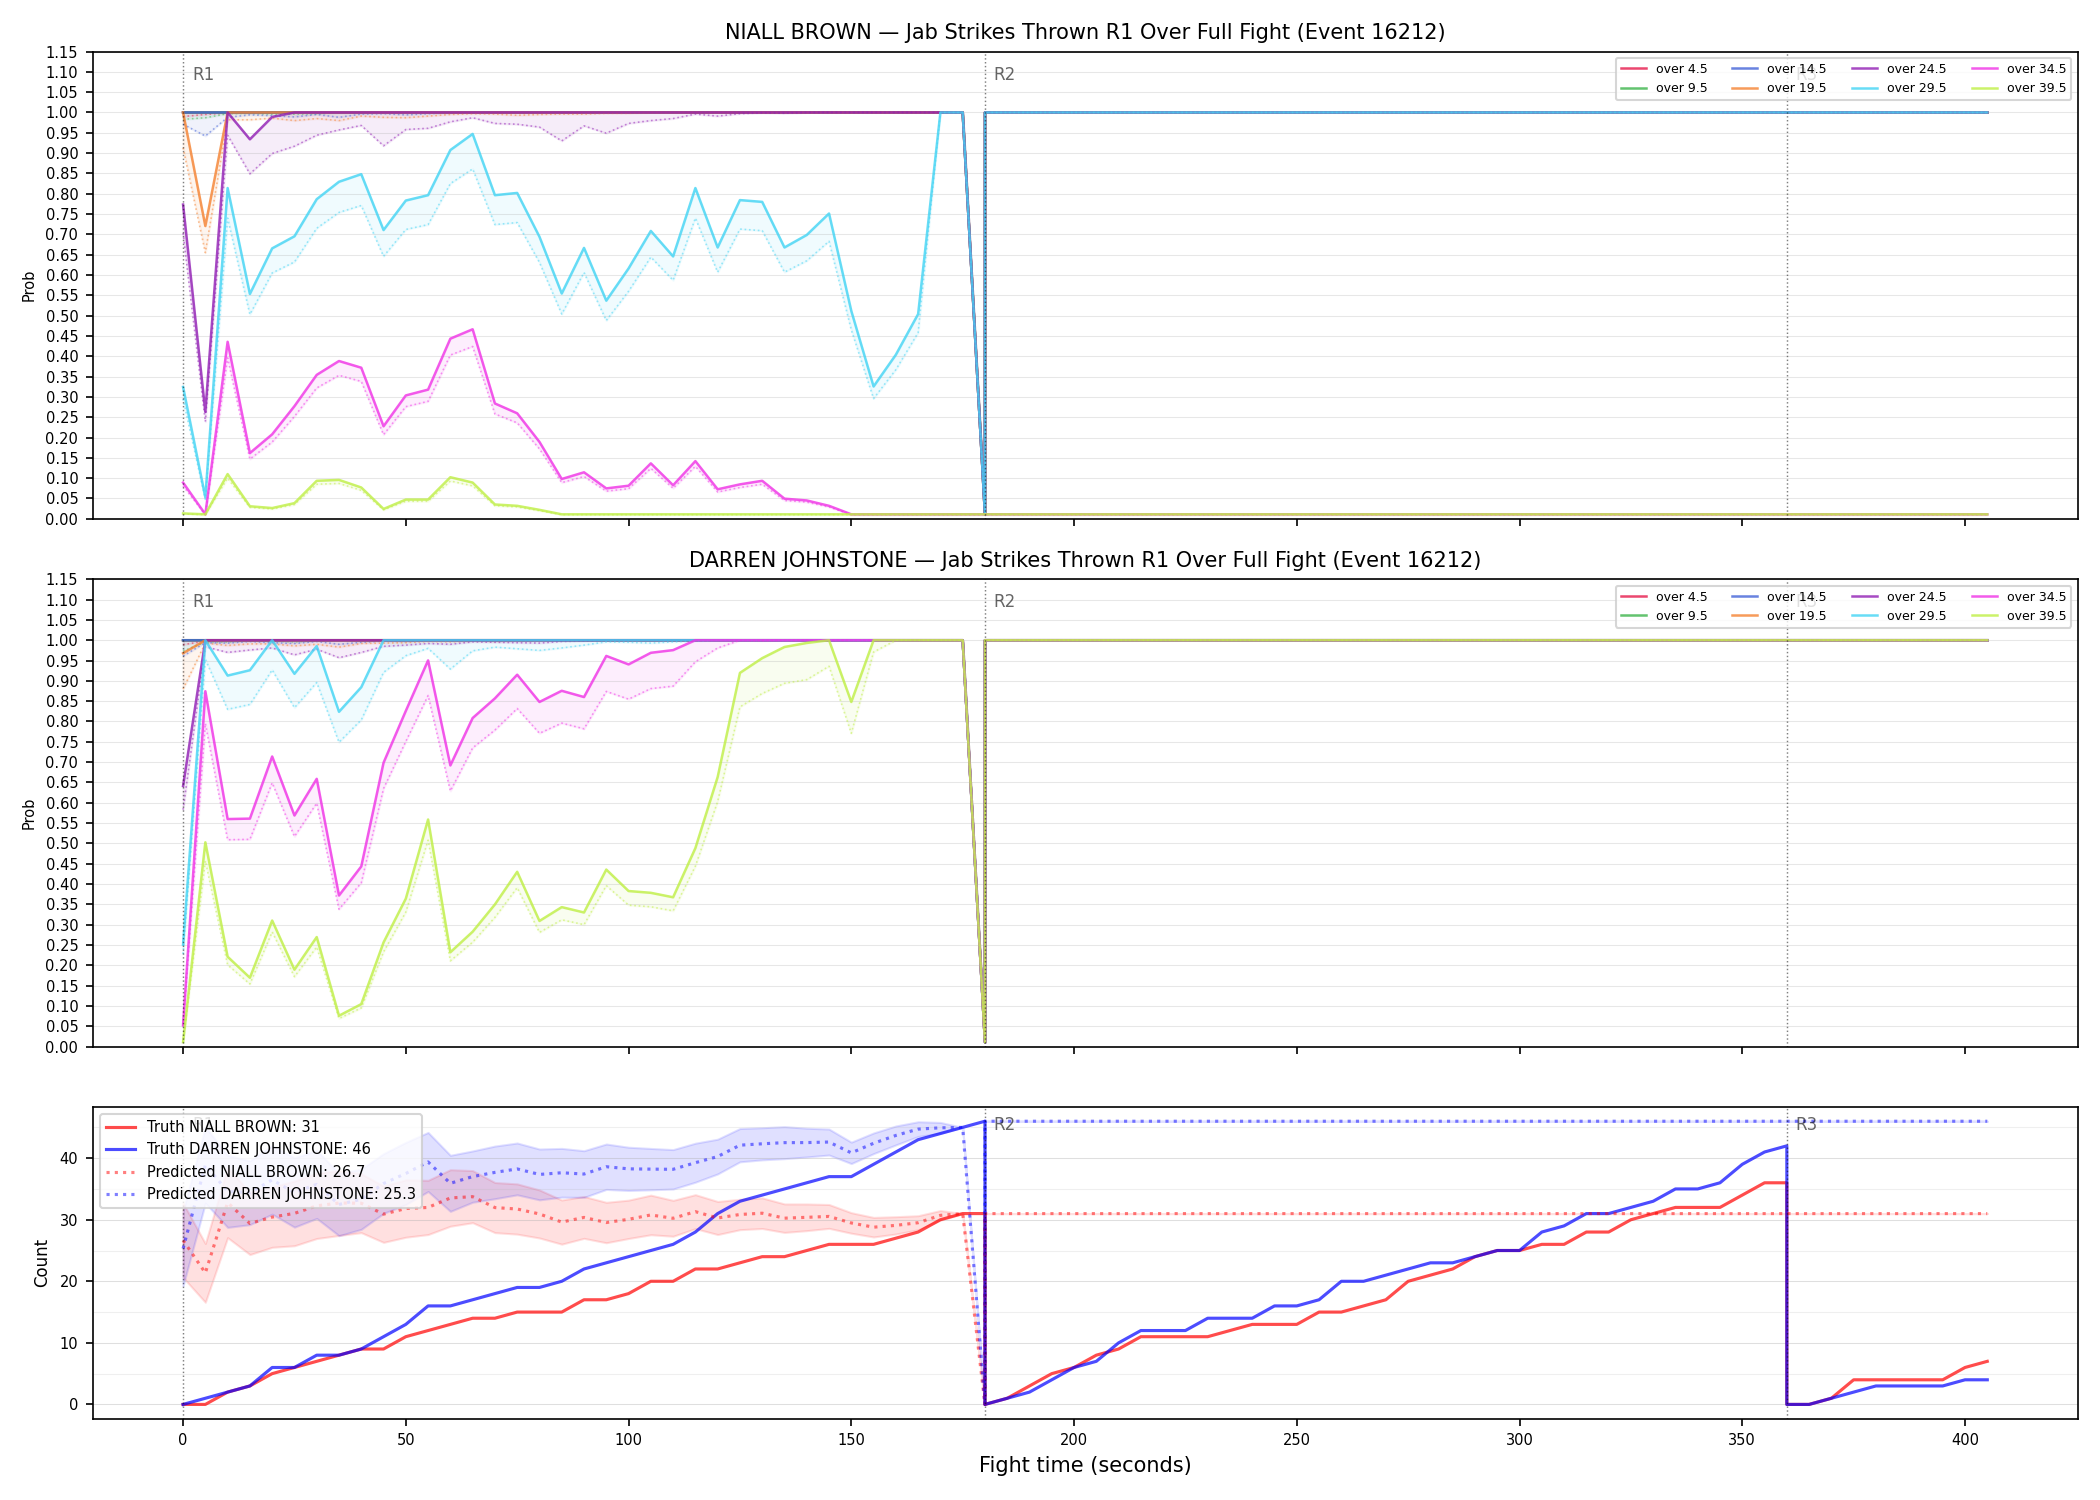Click the R1 round marker in Niall Brown chart

click(203, 74)
